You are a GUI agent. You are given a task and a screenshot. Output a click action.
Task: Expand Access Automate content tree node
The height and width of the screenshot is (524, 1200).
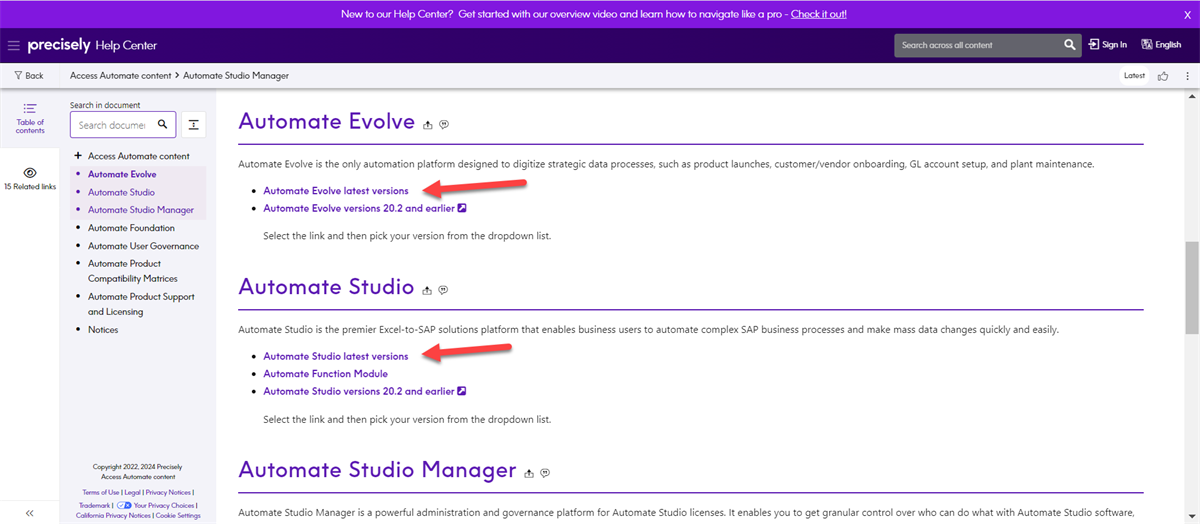click(77, 156)
